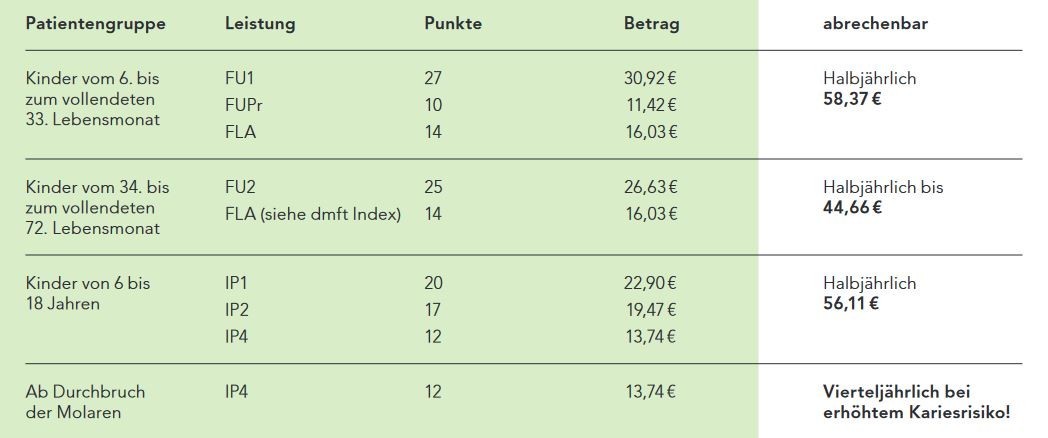The image size is (1048, 438).
Task: Select the IP1 service cell
Action: click(237, 284)
